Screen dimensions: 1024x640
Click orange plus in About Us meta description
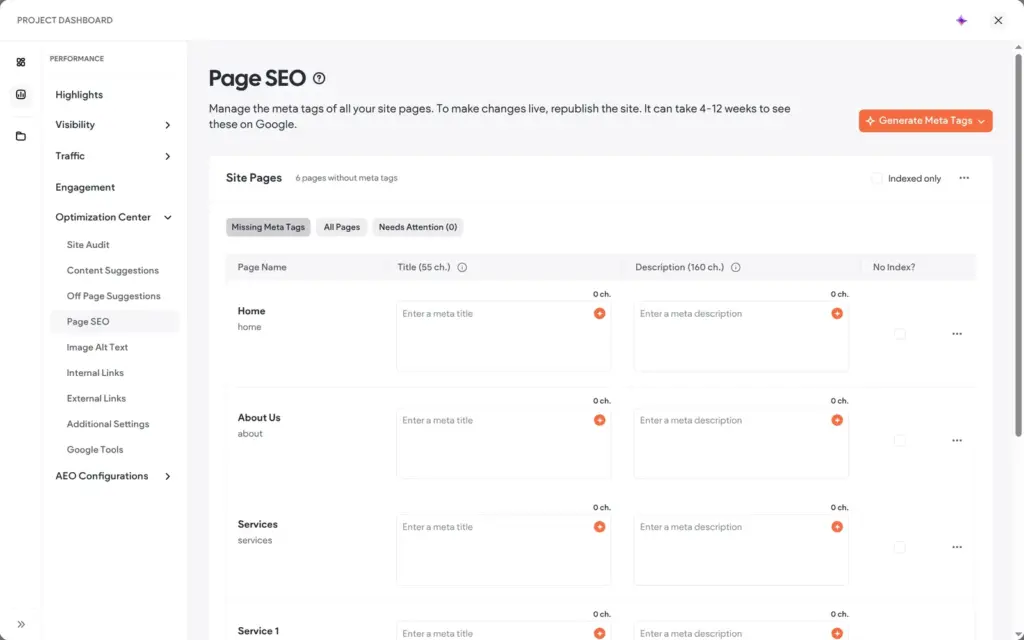tap(837, 420)
